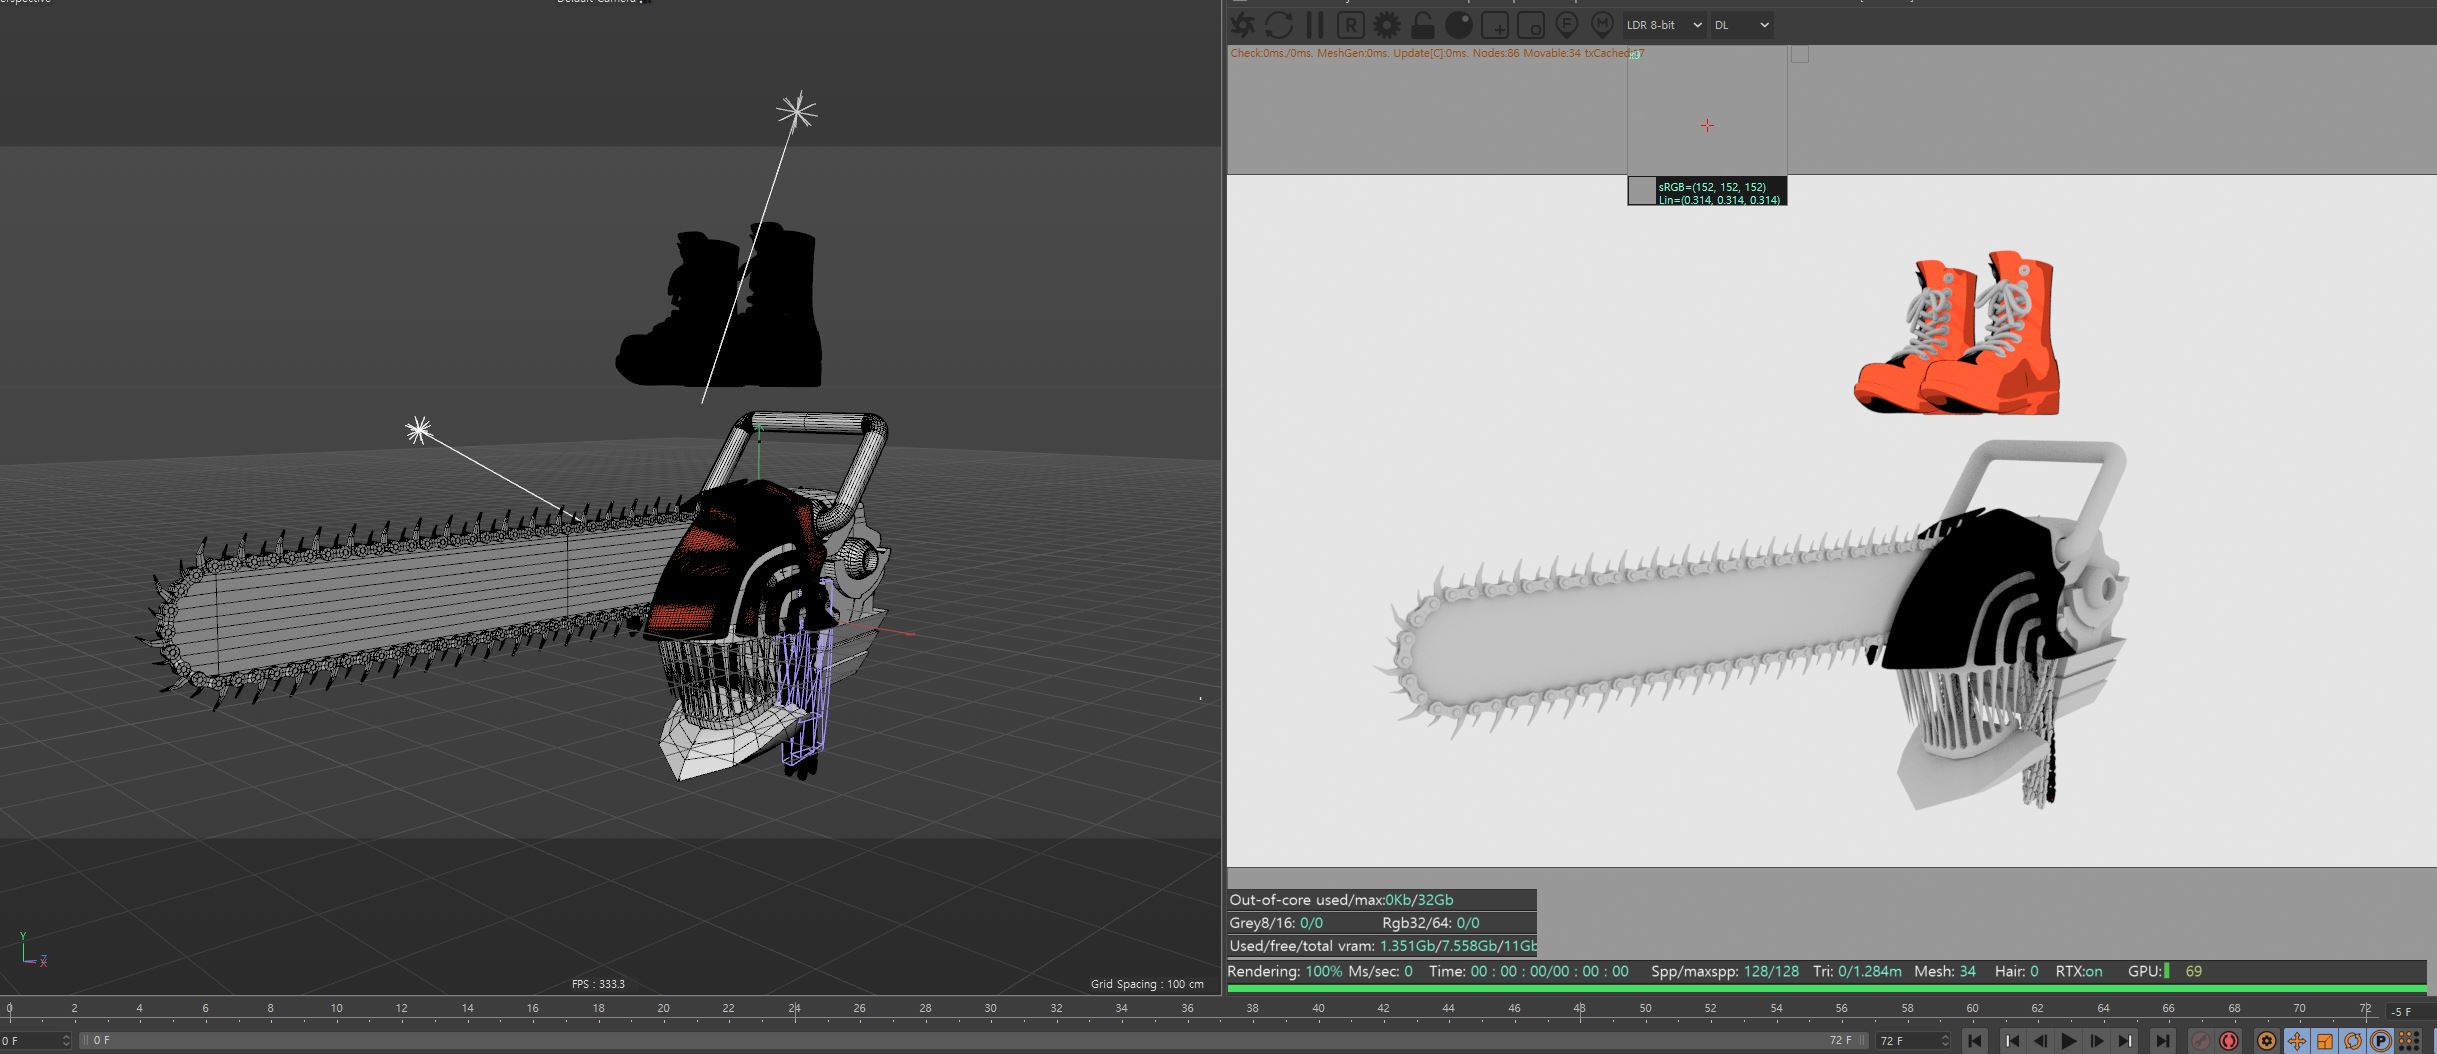Toggle the lock resolution padlock icon

click(x=1423, y=25)
